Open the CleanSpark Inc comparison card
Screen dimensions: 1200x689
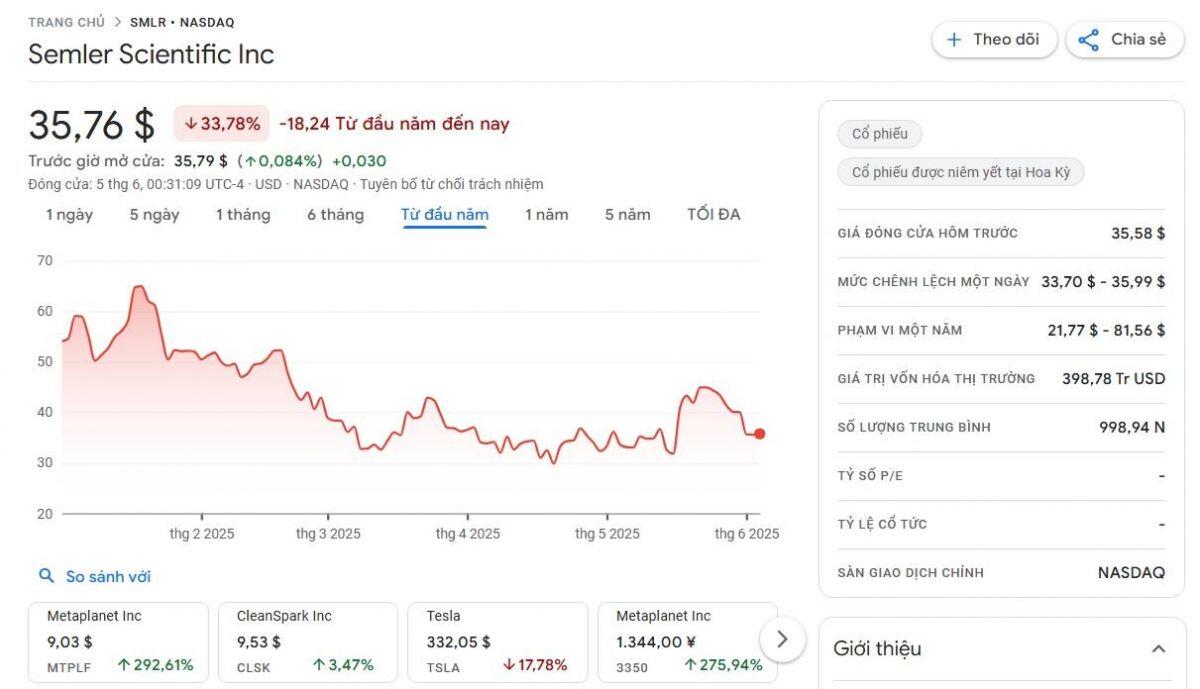306,641
